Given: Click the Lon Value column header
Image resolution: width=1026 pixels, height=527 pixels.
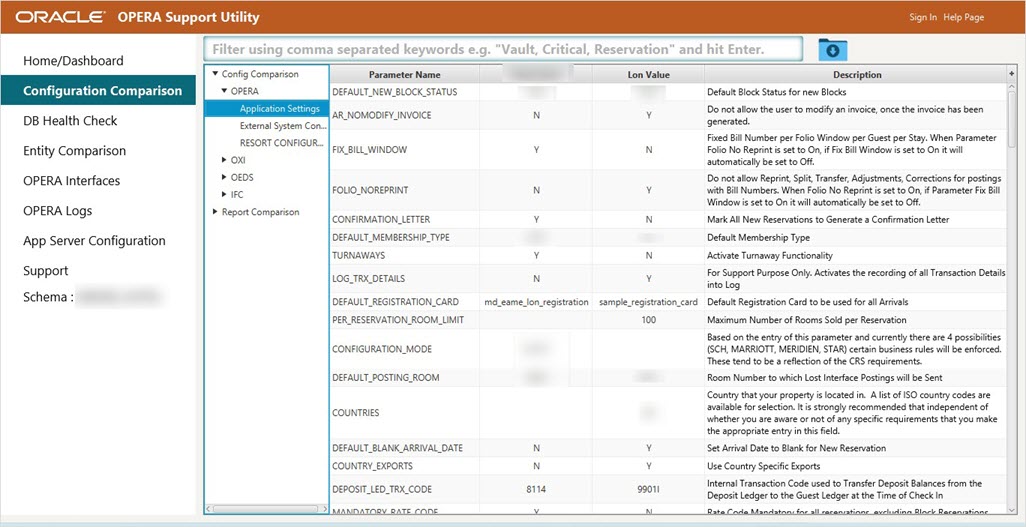Looking at the screenshot, I should tap(648, 75).
